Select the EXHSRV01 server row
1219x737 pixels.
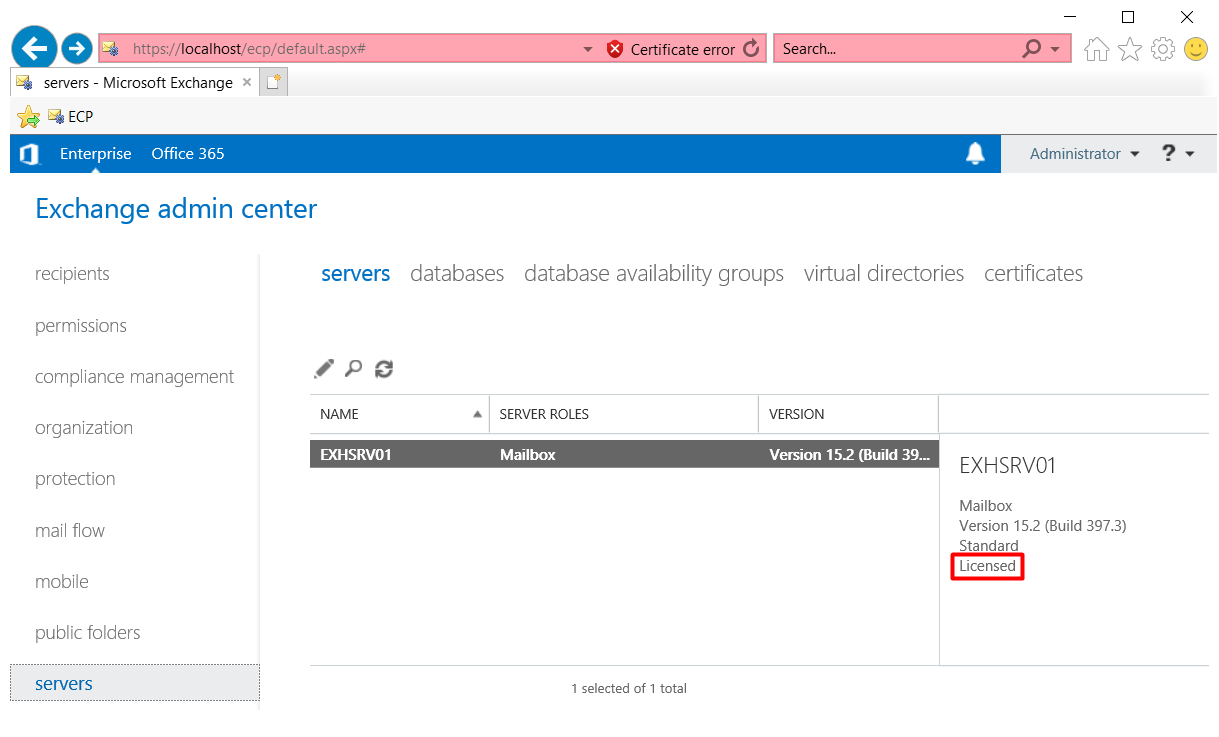624,454
